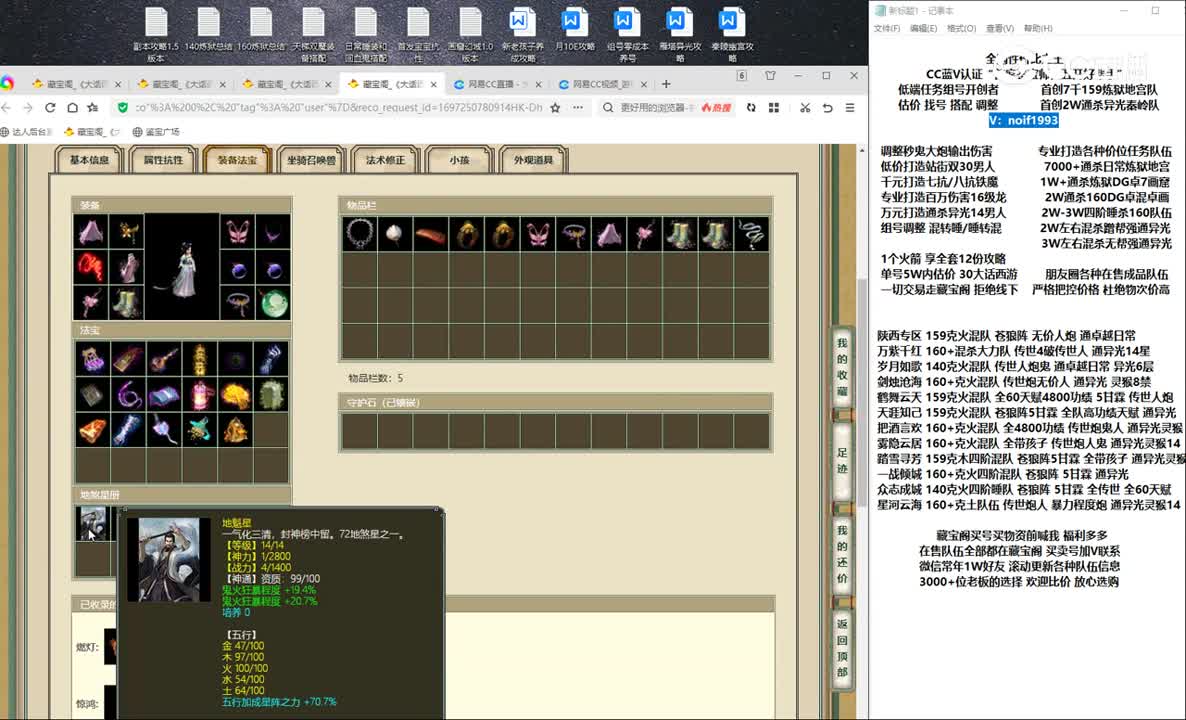Switch to the 属性抗性 tab
Screen dimensions: 1186x720
(163, 160)
